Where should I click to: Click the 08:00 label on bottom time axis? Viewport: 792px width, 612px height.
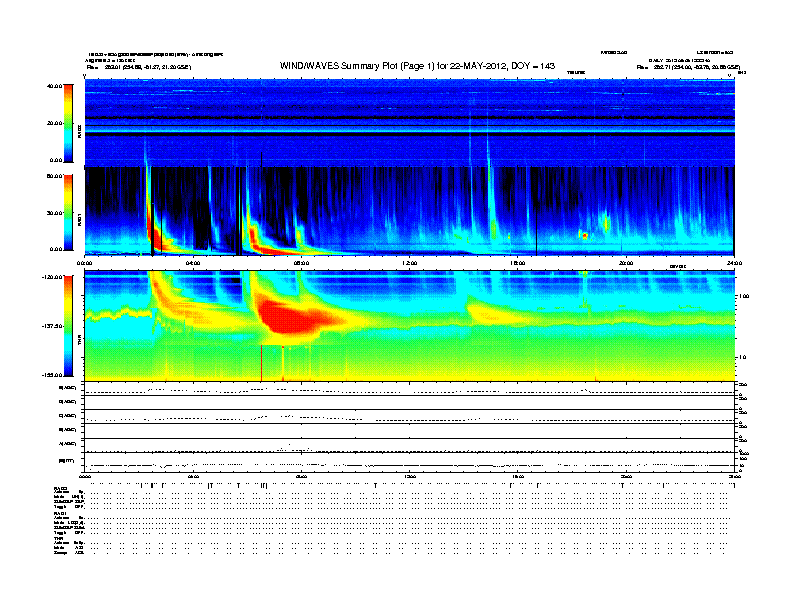tap(301, 476)
